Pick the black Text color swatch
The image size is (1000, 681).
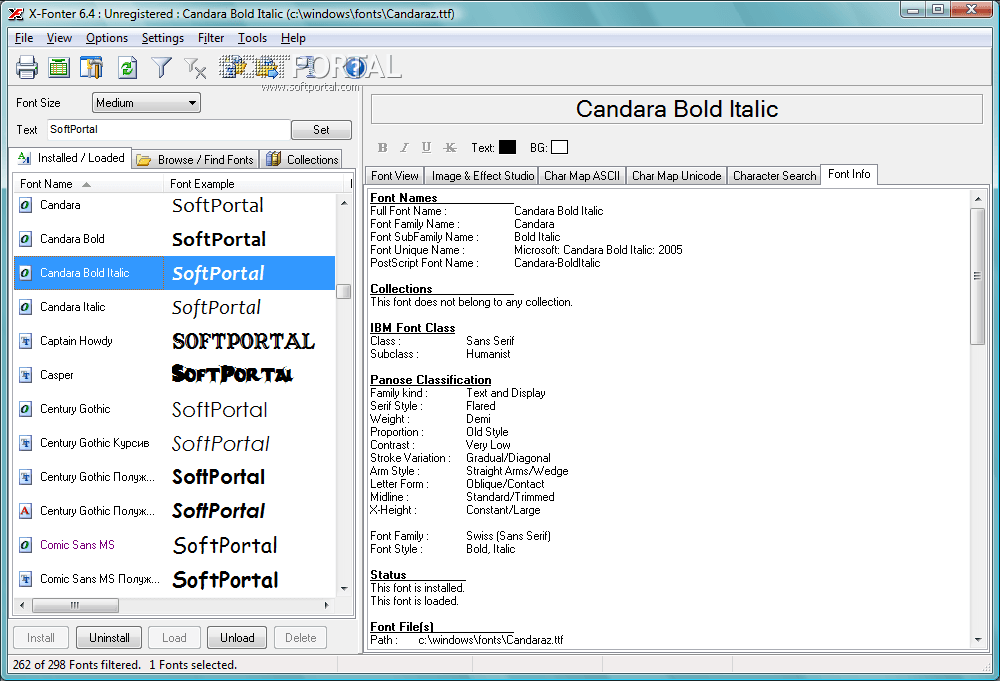pyautogui.click(x=507, y=147)
